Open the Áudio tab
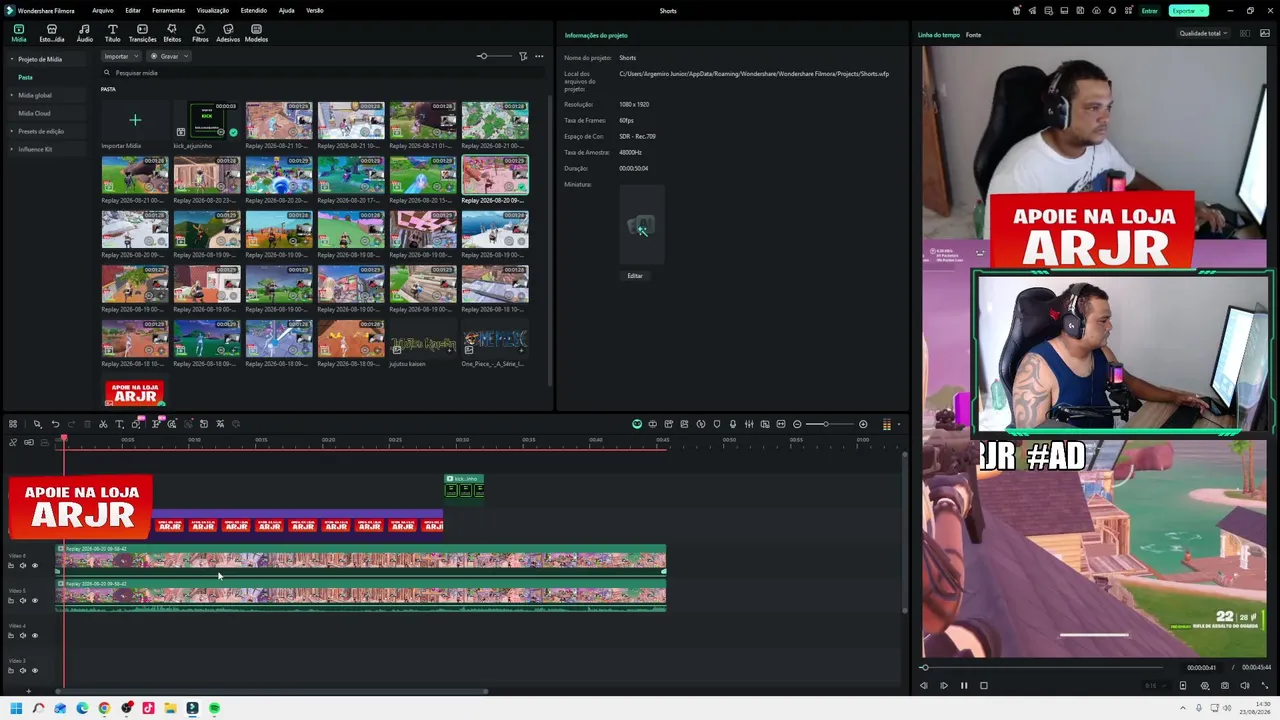 85,33
